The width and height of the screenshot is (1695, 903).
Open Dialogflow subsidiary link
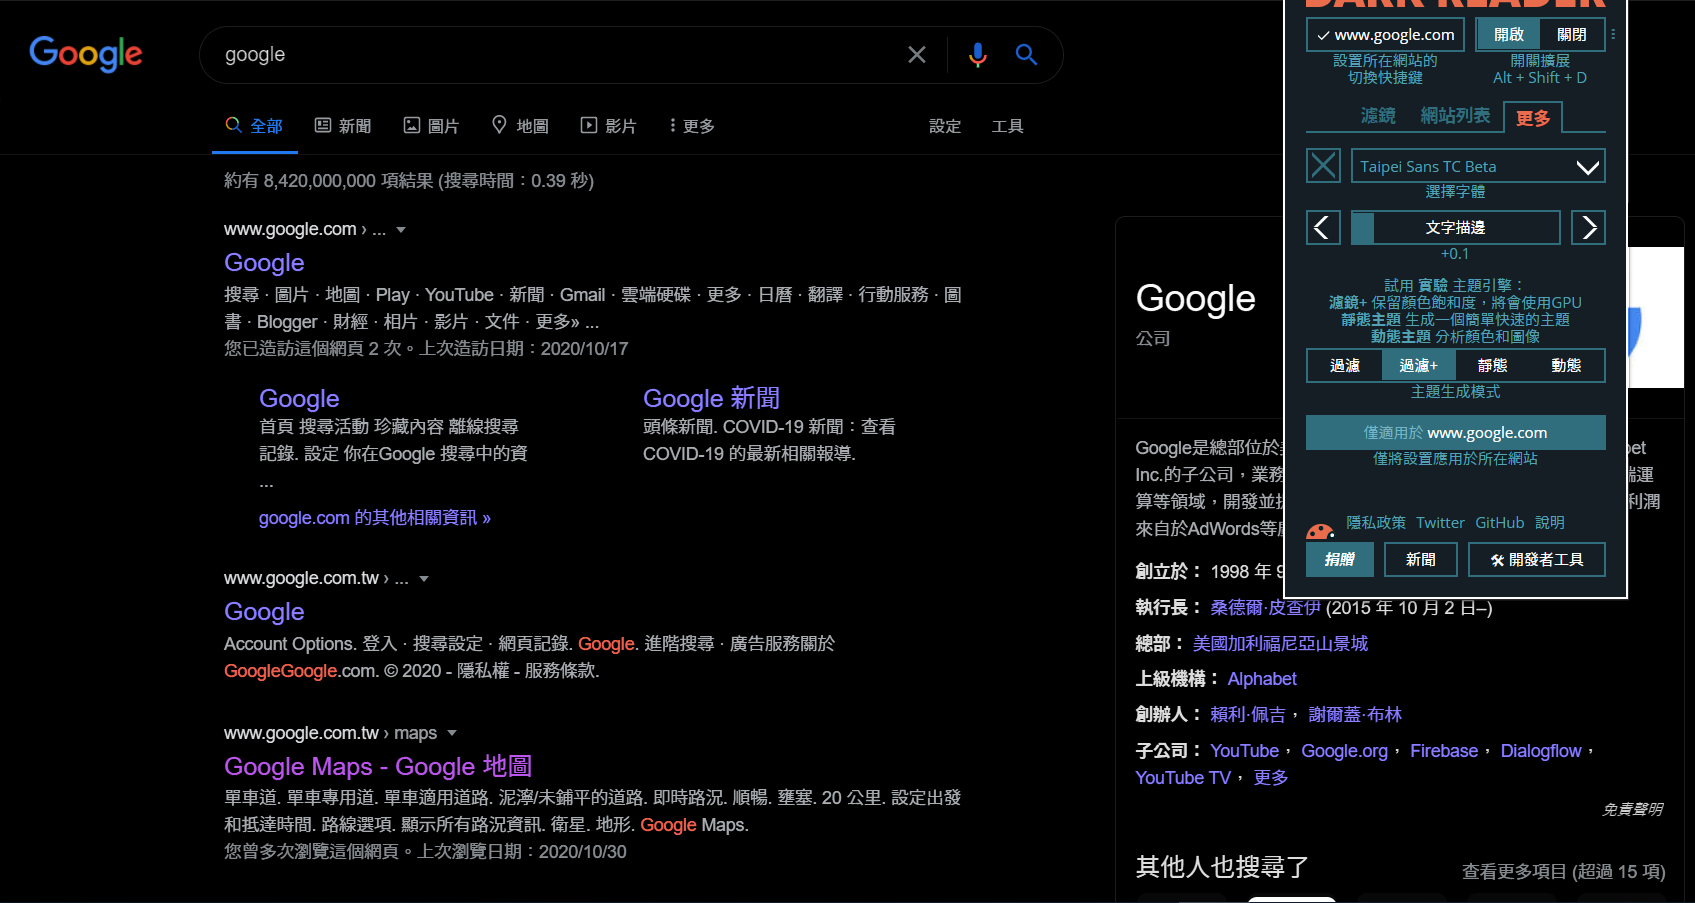click(x=1541, y=751)
